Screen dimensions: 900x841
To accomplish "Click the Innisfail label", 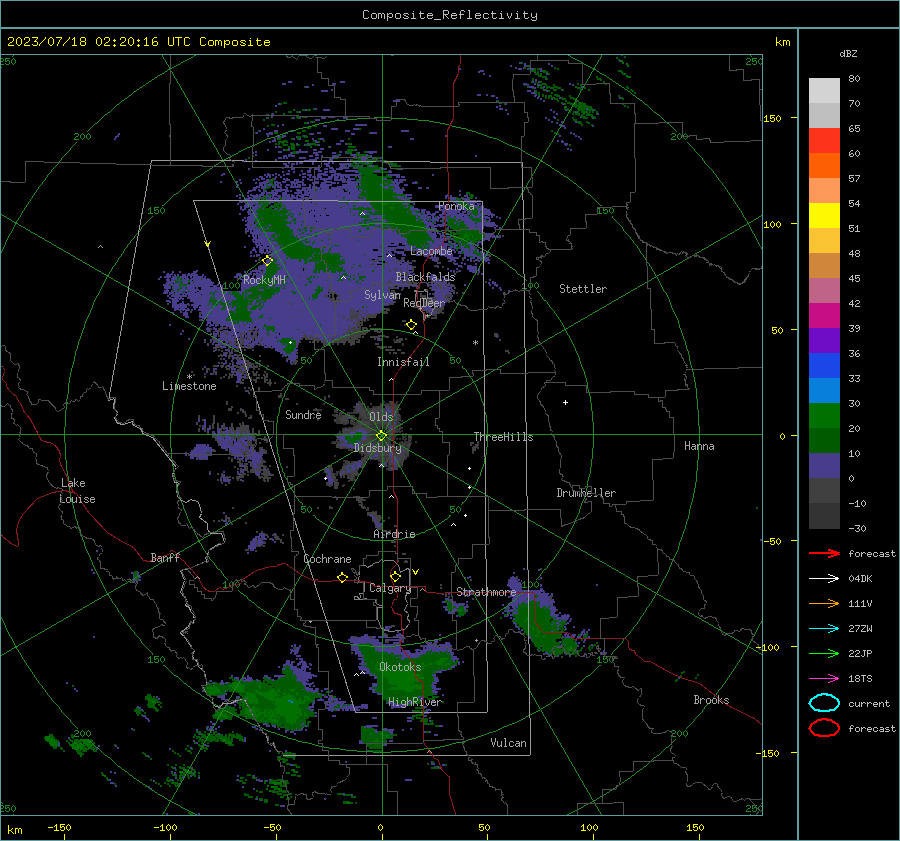I will point(403,362).
